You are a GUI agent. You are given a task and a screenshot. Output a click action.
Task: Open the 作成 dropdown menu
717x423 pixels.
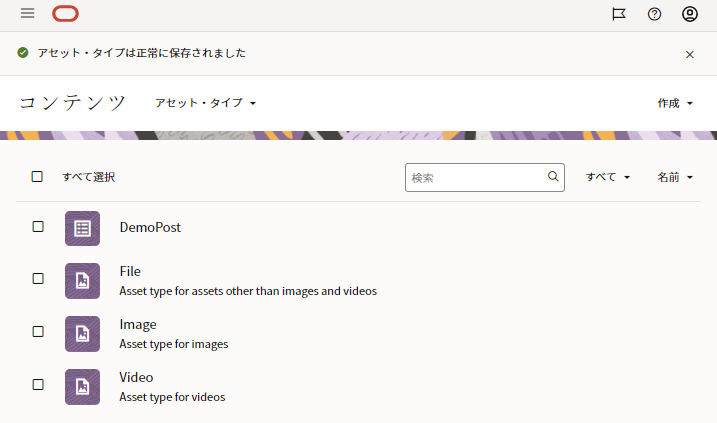coord(675,103)
